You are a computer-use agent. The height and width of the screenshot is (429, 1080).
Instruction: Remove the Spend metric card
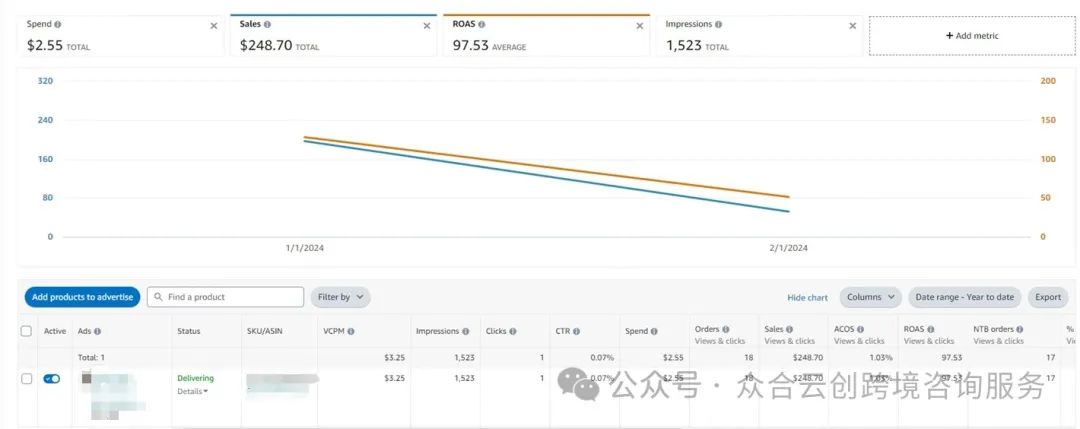tap(213, 26)
